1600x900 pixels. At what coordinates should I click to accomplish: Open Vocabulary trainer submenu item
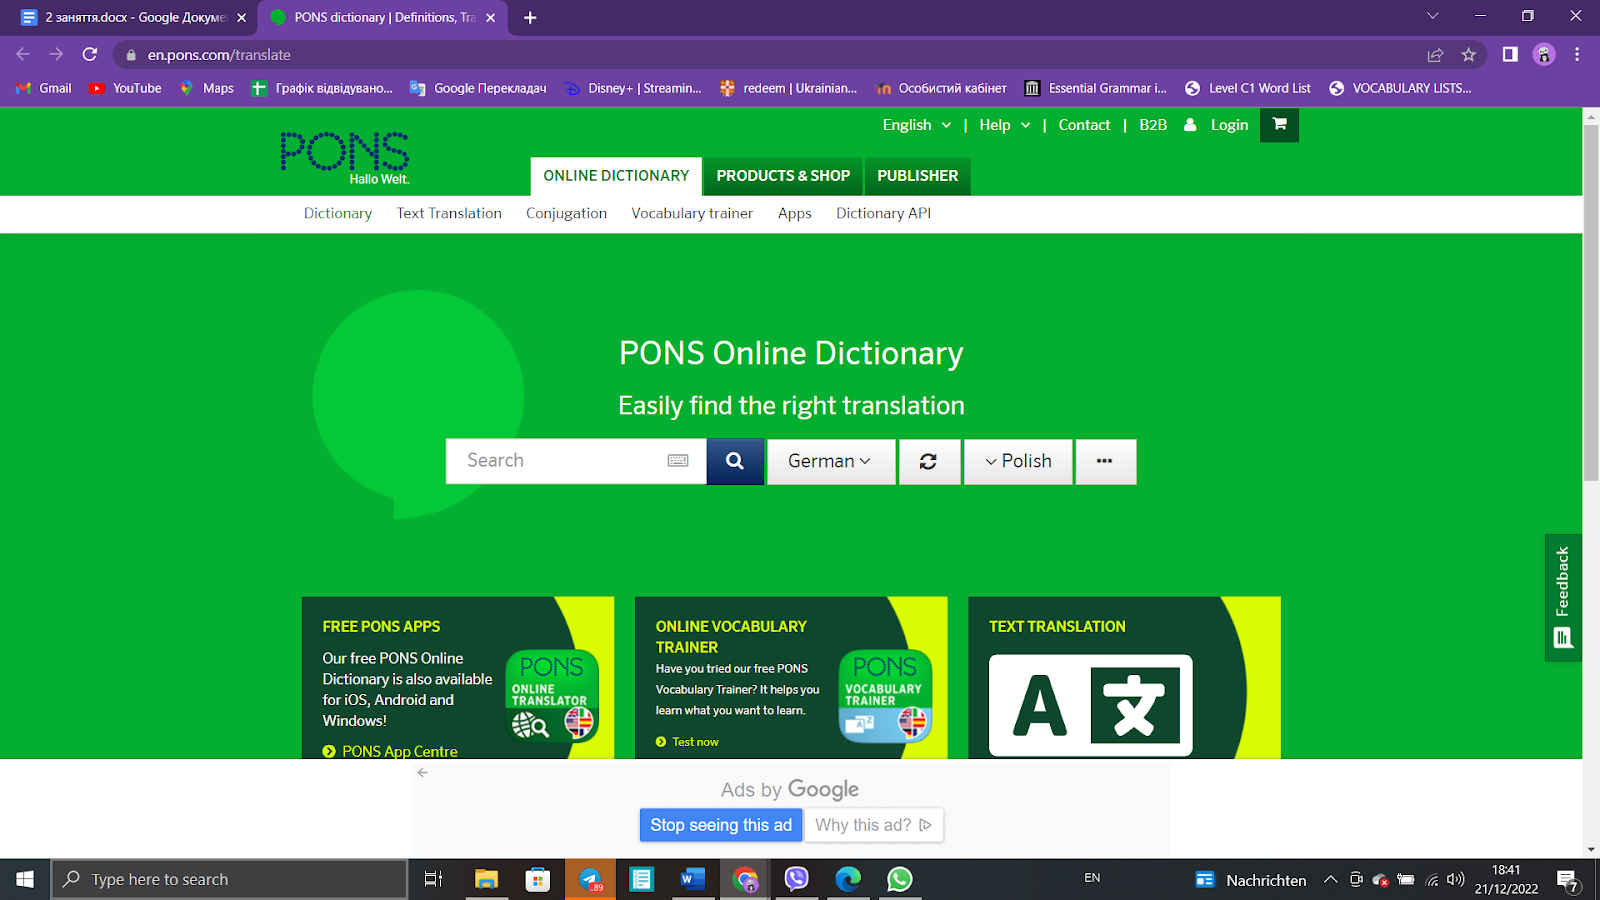click(x=692, y=213)
